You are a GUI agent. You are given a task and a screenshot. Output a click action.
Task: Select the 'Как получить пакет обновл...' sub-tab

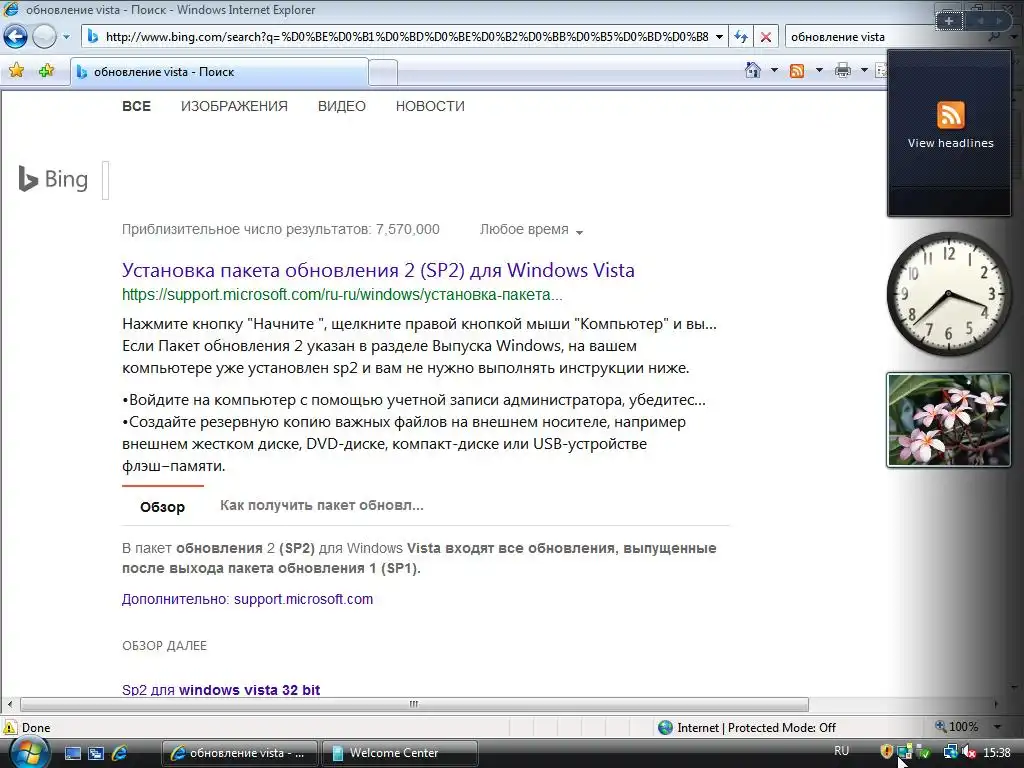tap(321, 505)
